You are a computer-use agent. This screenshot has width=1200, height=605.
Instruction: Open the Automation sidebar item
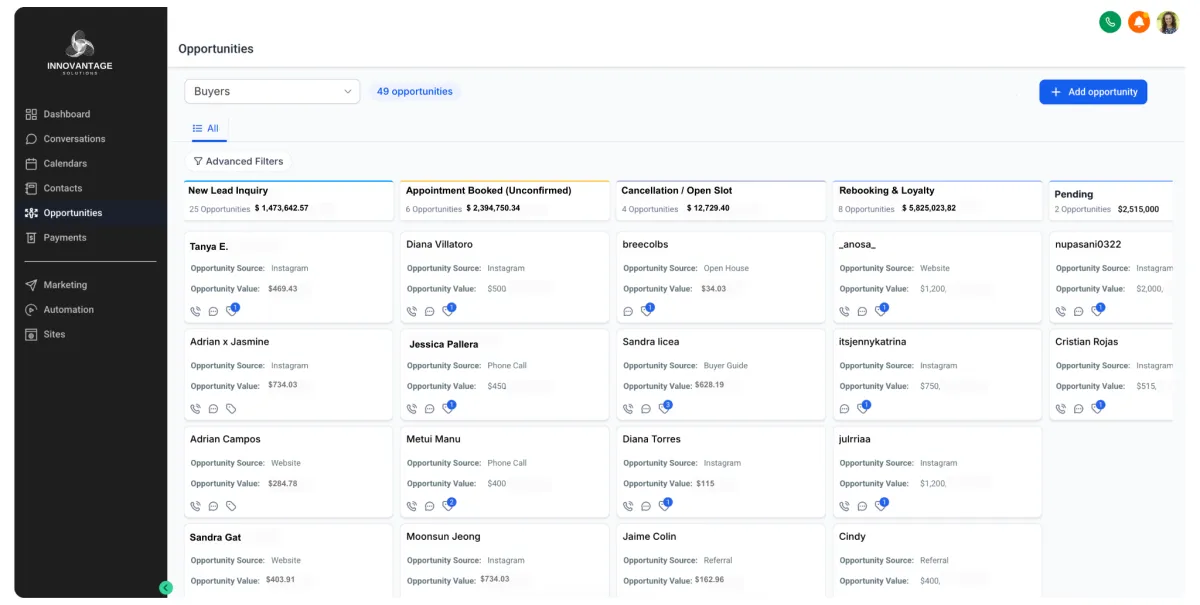tap(68, 310)
